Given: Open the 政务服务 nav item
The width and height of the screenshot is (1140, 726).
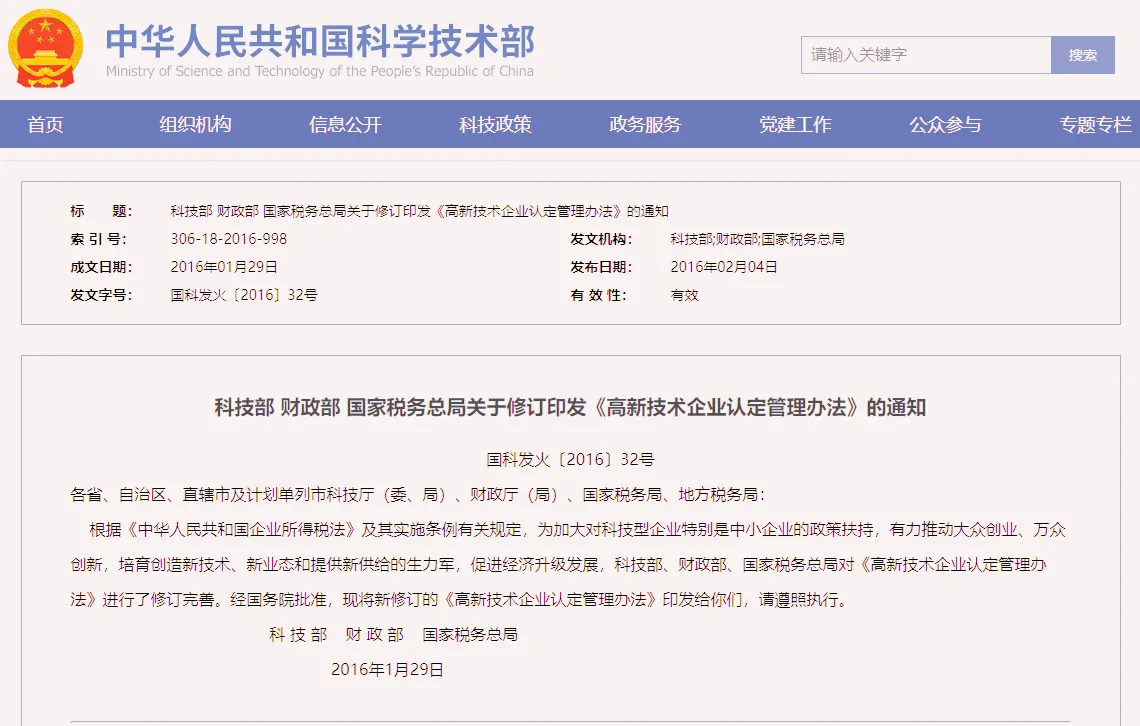Looking at the screenshot, I should (x=645, y=124).
